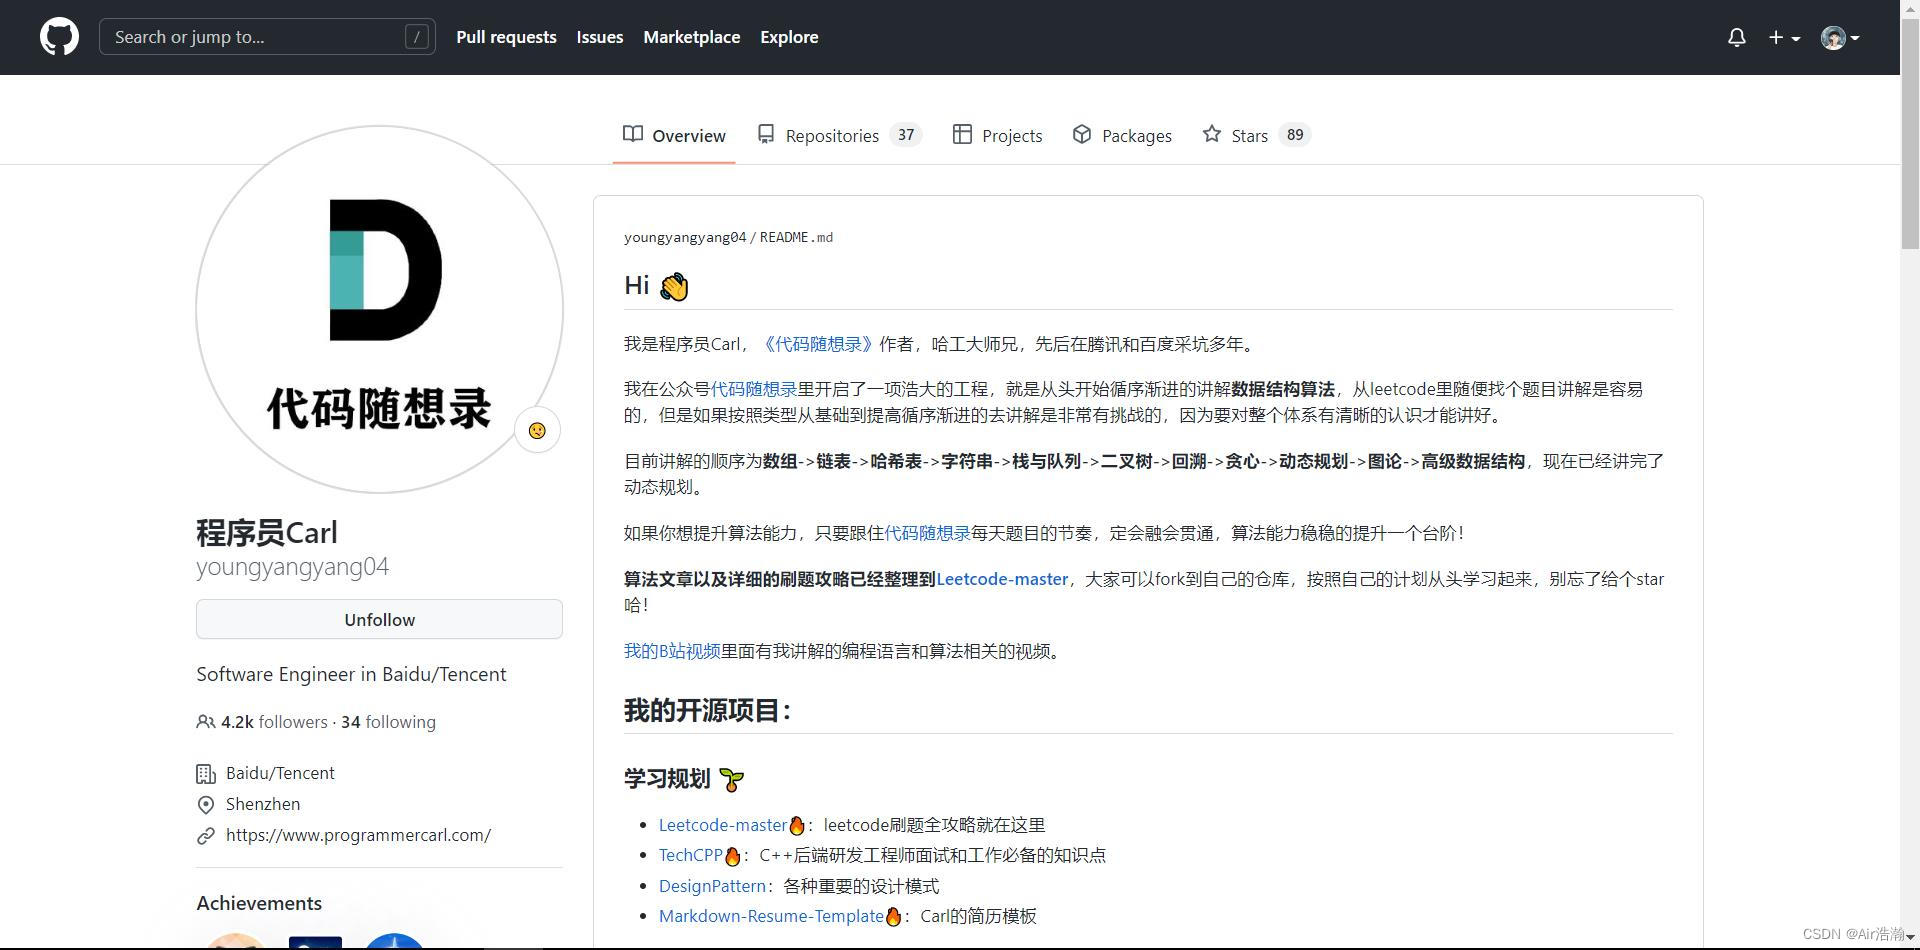Click the Repositories count badge 37

point(906,135)
